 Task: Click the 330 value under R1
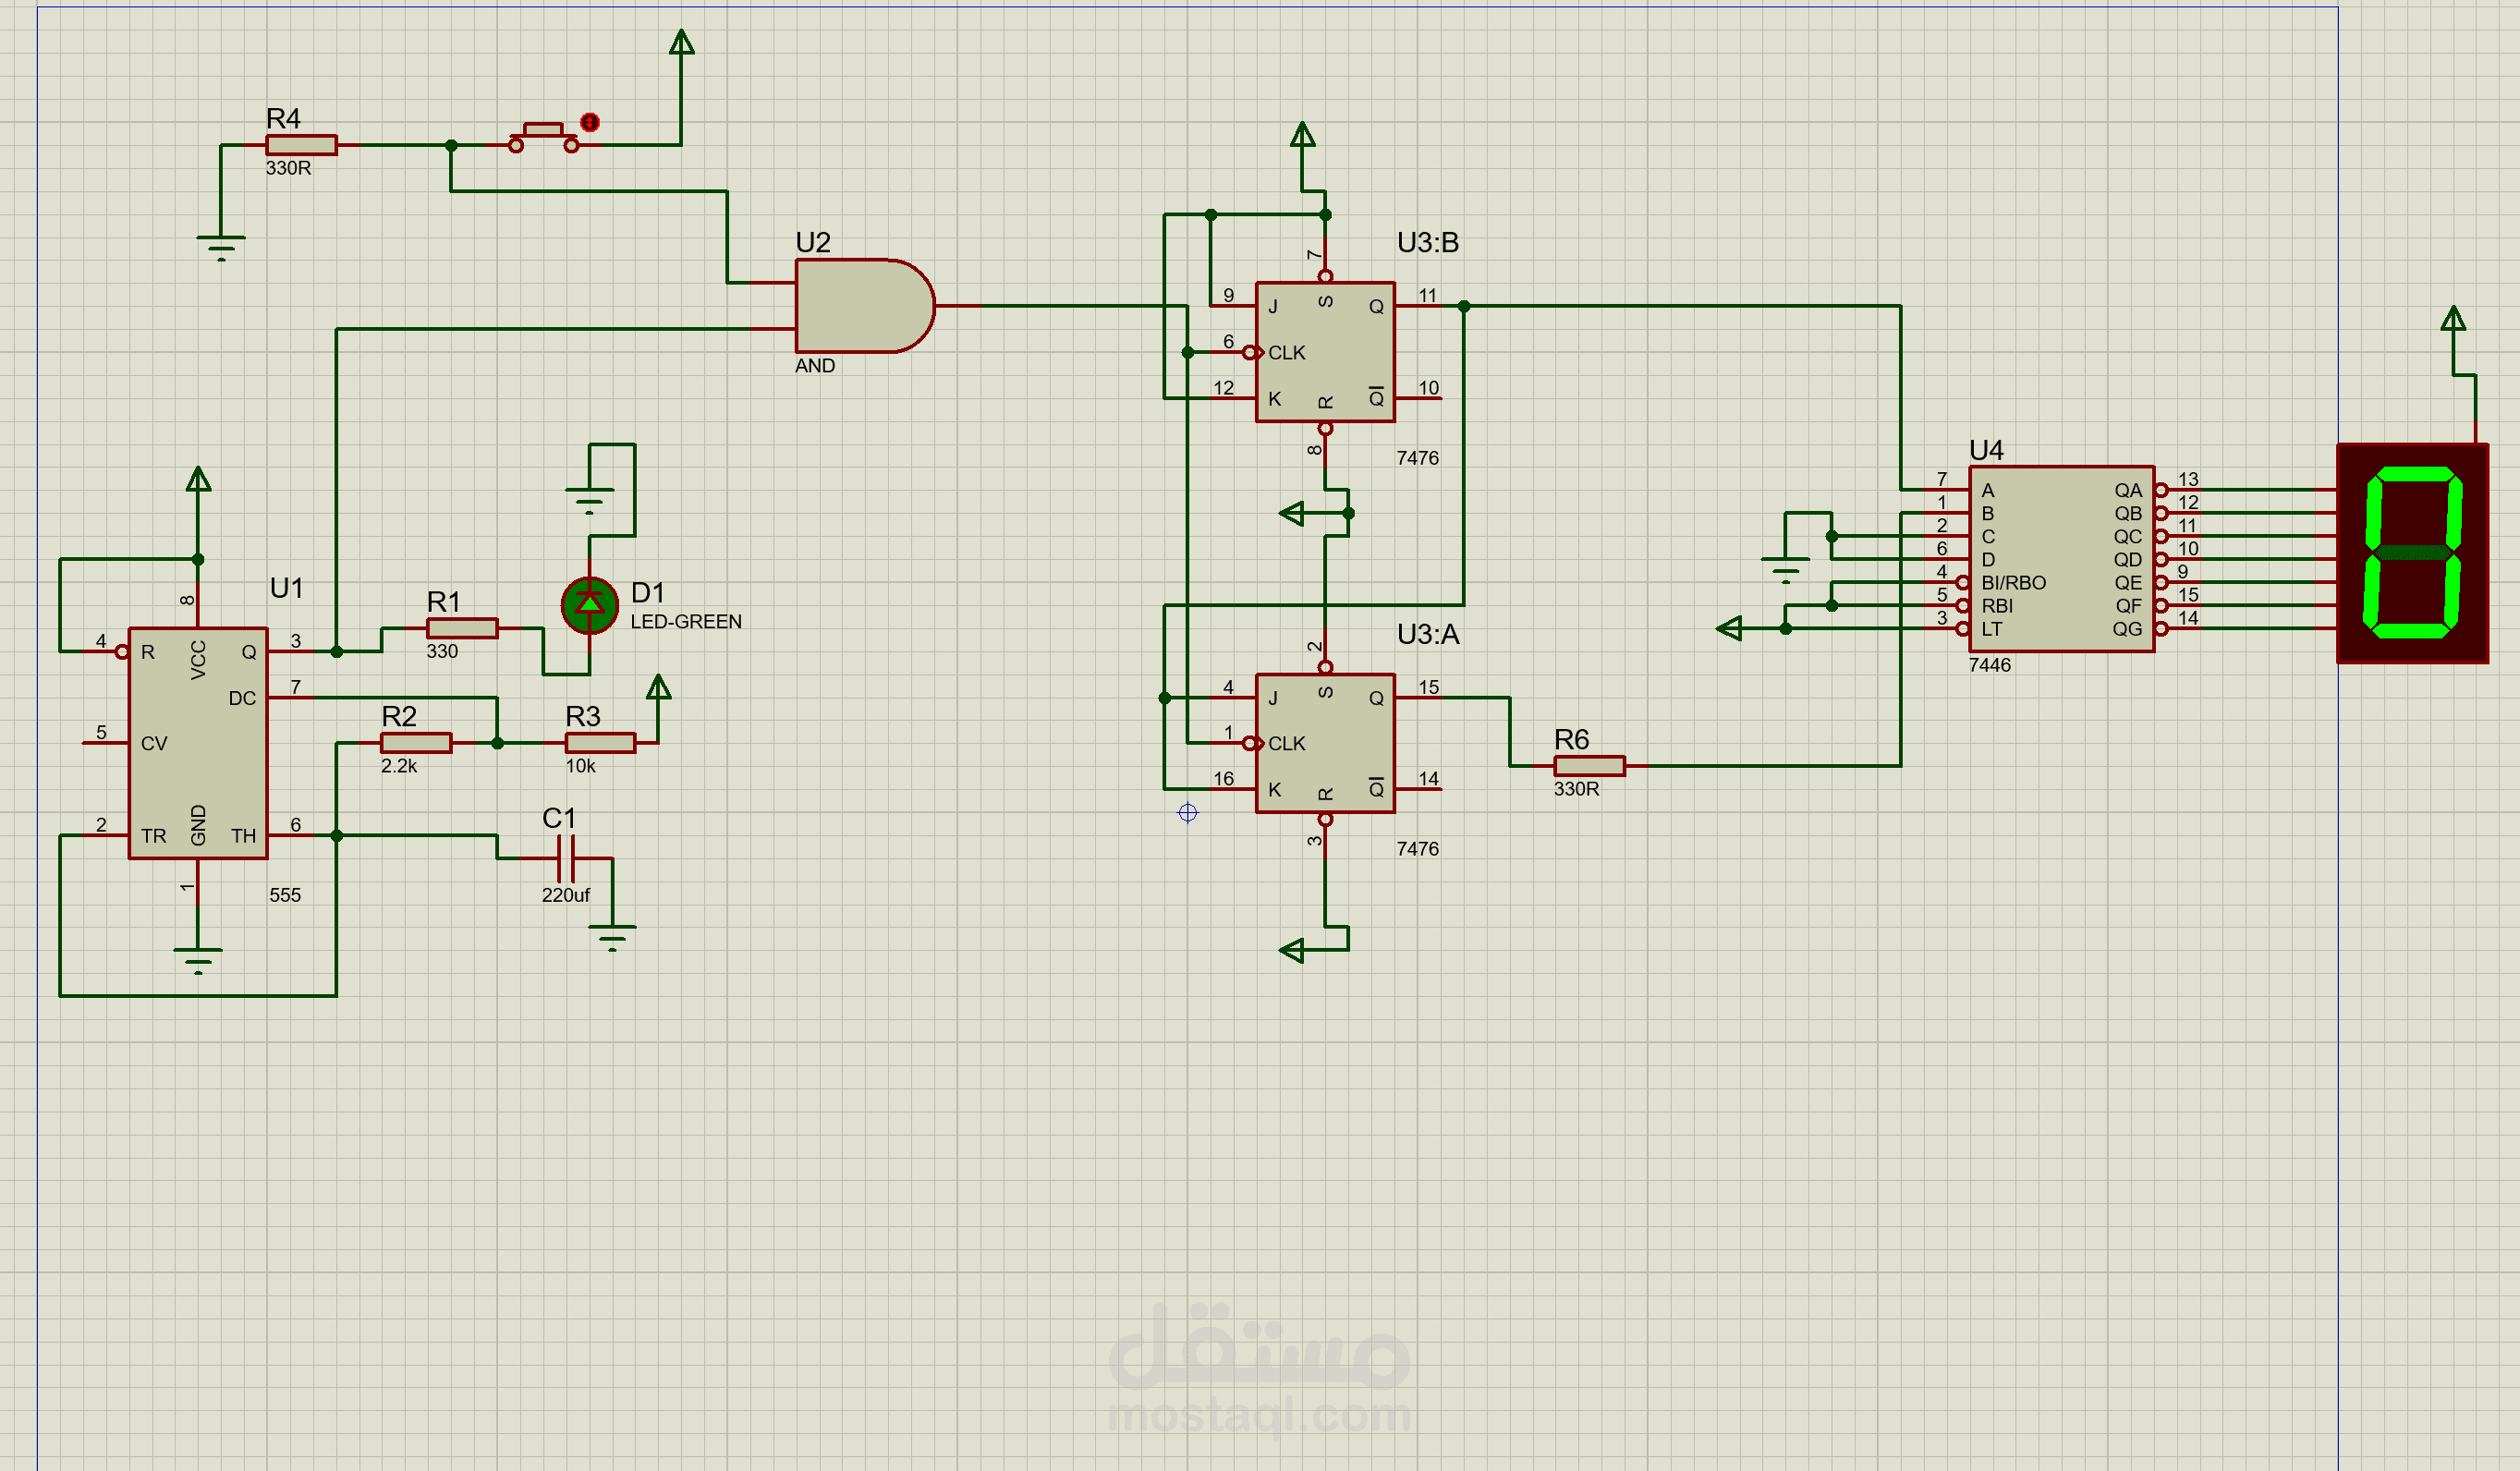click(x=442, y=651)
